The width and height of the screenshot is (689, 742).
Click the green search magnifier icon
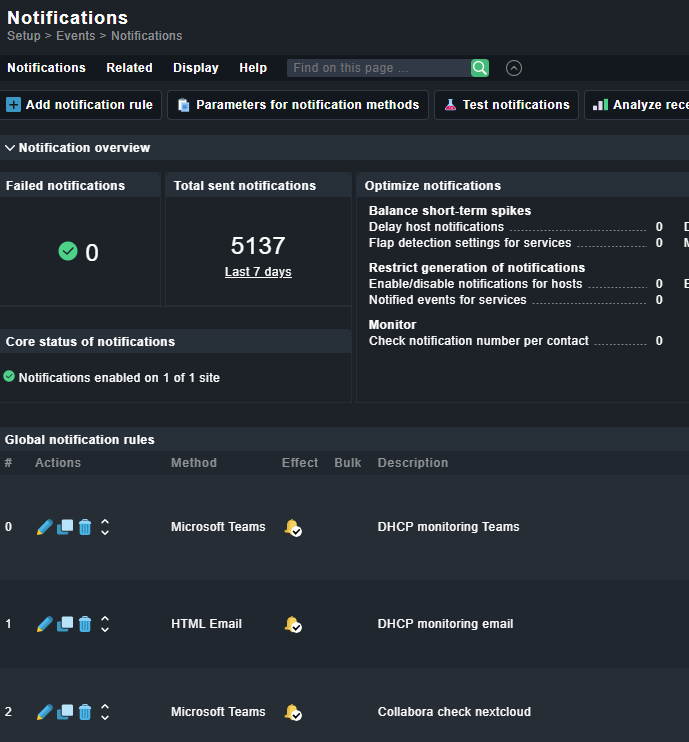[480, 68]
